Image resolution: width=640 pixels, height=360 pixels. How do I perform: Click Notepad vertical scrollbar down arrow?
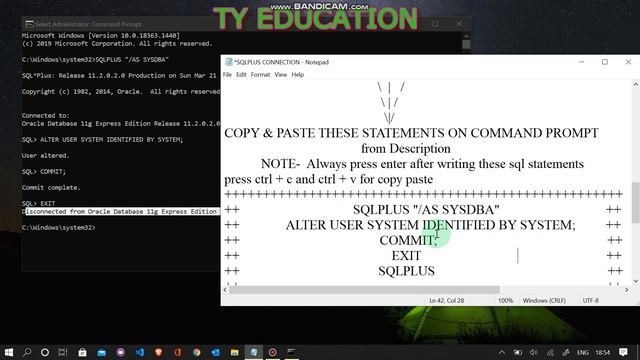click(x=636, y=281)
